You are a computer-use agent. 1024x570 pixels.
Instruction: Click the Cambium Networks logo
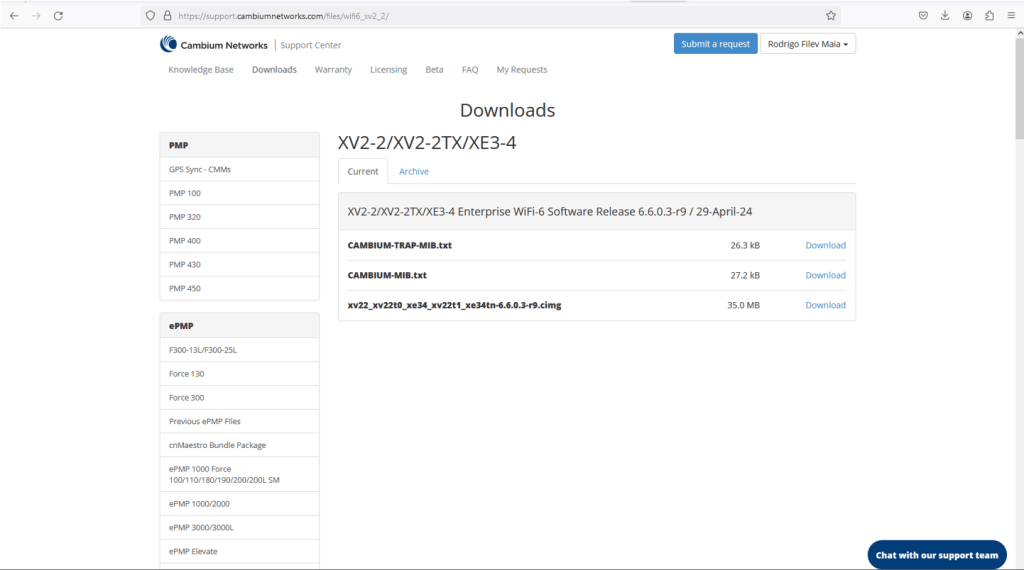(214, 44)
